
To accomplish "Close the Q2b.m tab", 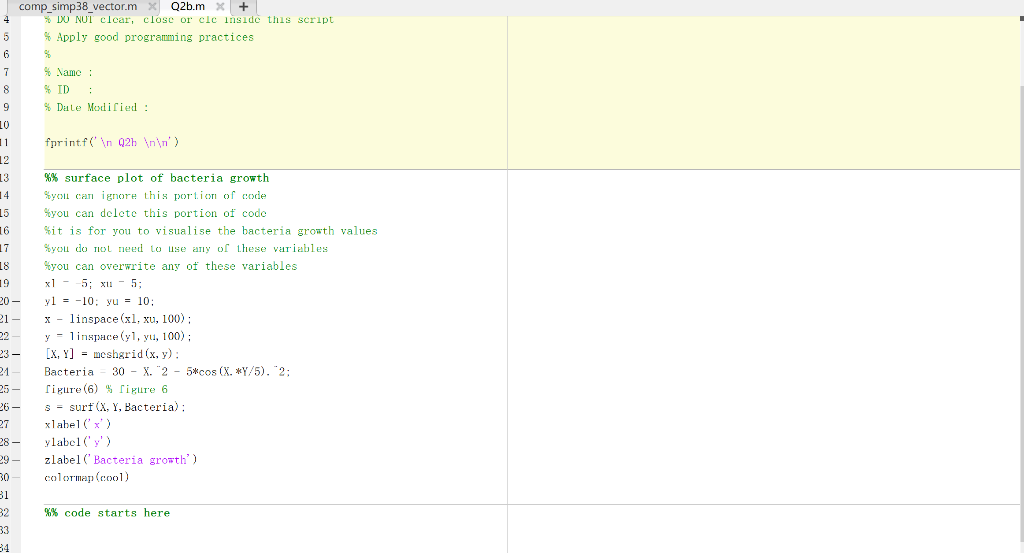I will click(220, 7).
